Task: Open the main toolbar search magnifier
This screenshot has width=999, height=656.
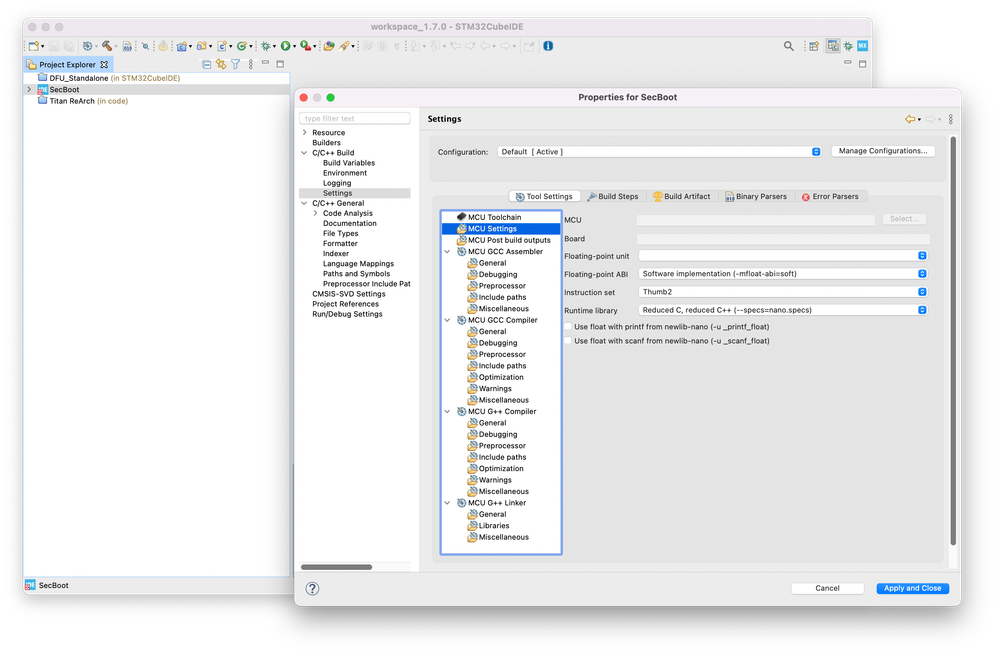Action: [789, 46]
